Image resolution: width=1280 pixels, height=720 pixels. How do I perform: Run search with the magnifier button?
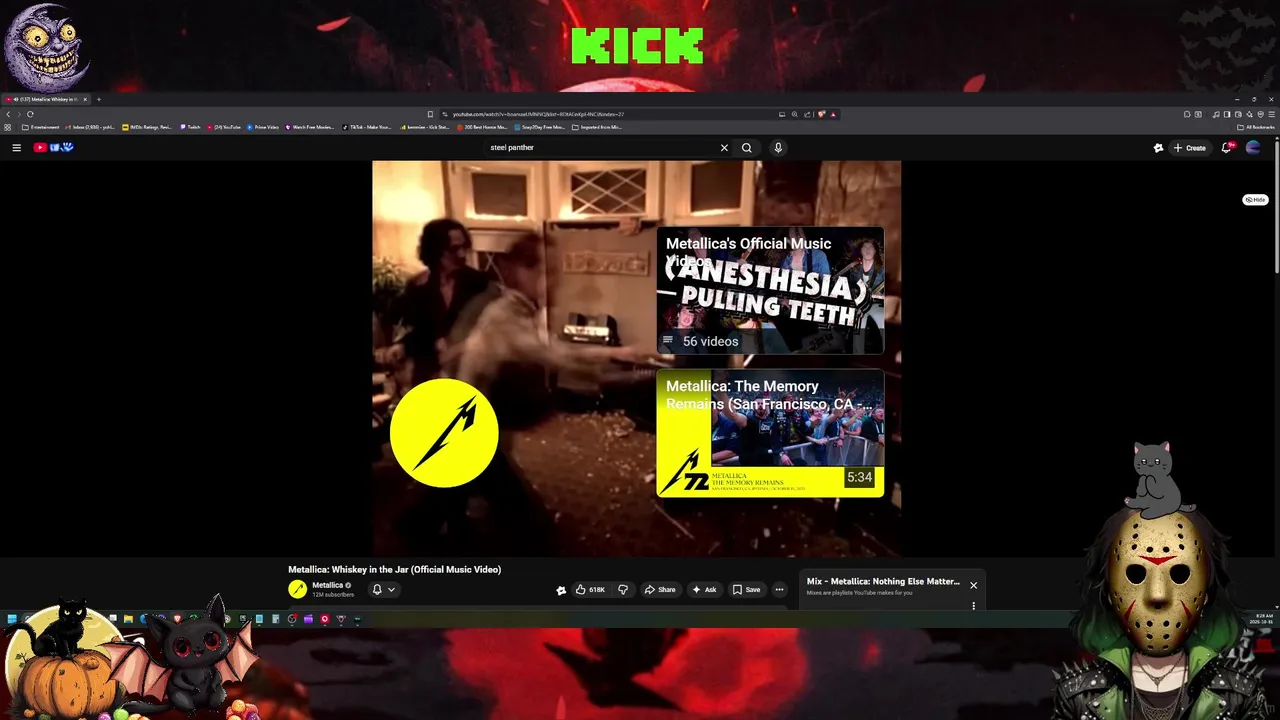click(746, 147)
